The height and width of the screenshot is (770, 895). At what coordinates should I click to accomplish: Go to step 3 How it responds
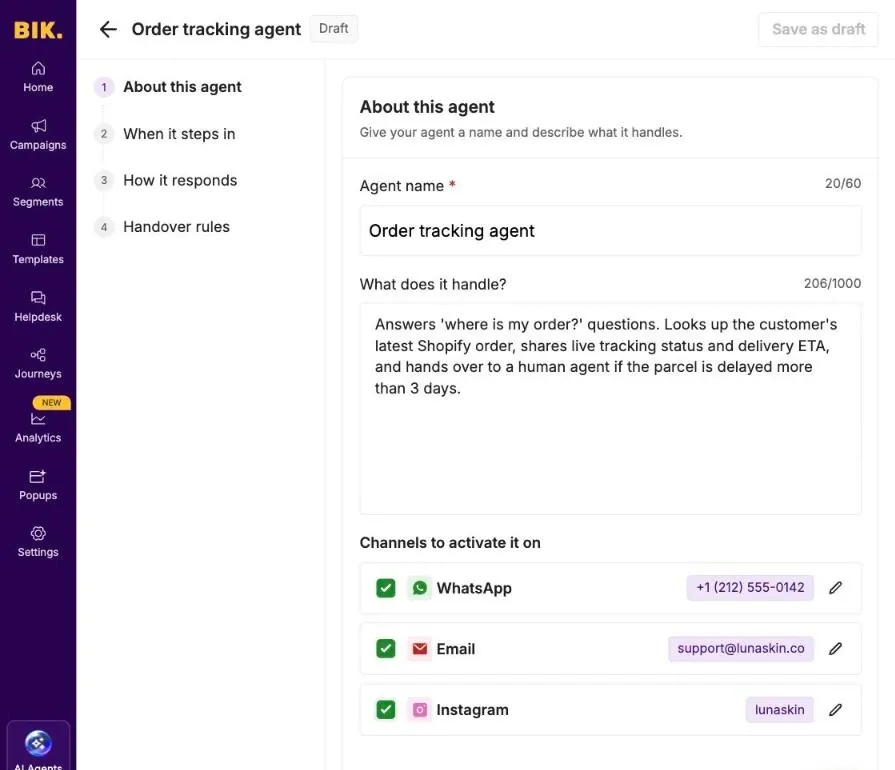tap(166, 180)
